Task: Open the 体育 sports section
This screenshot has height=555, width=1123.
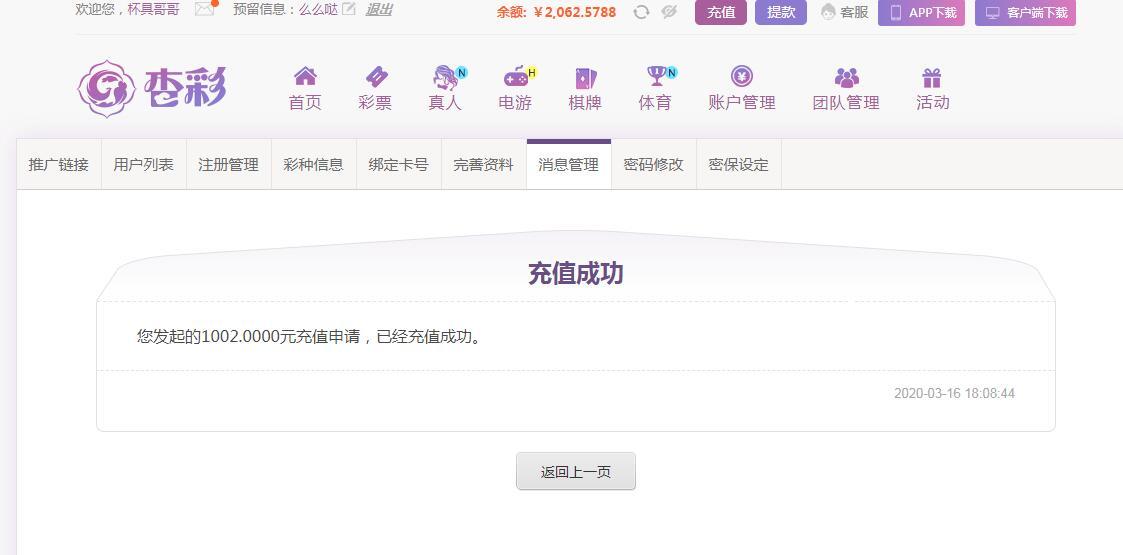Action: pyautogui.click(x=655, y=89)
